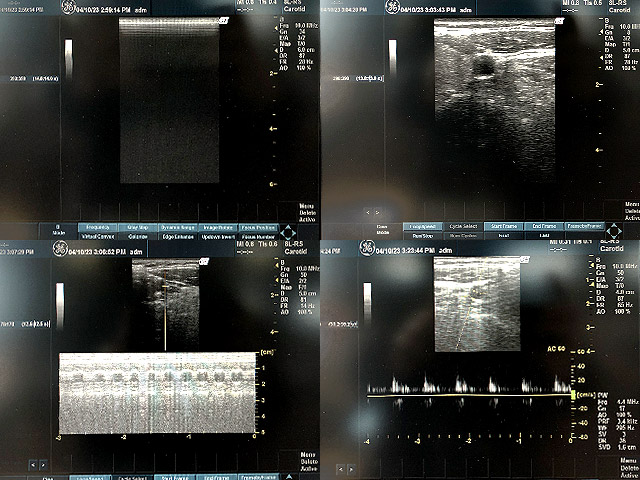Click the Carotid preset label on the top-left screen
This screenshot has width=640, height=480.
click(294, 9)
